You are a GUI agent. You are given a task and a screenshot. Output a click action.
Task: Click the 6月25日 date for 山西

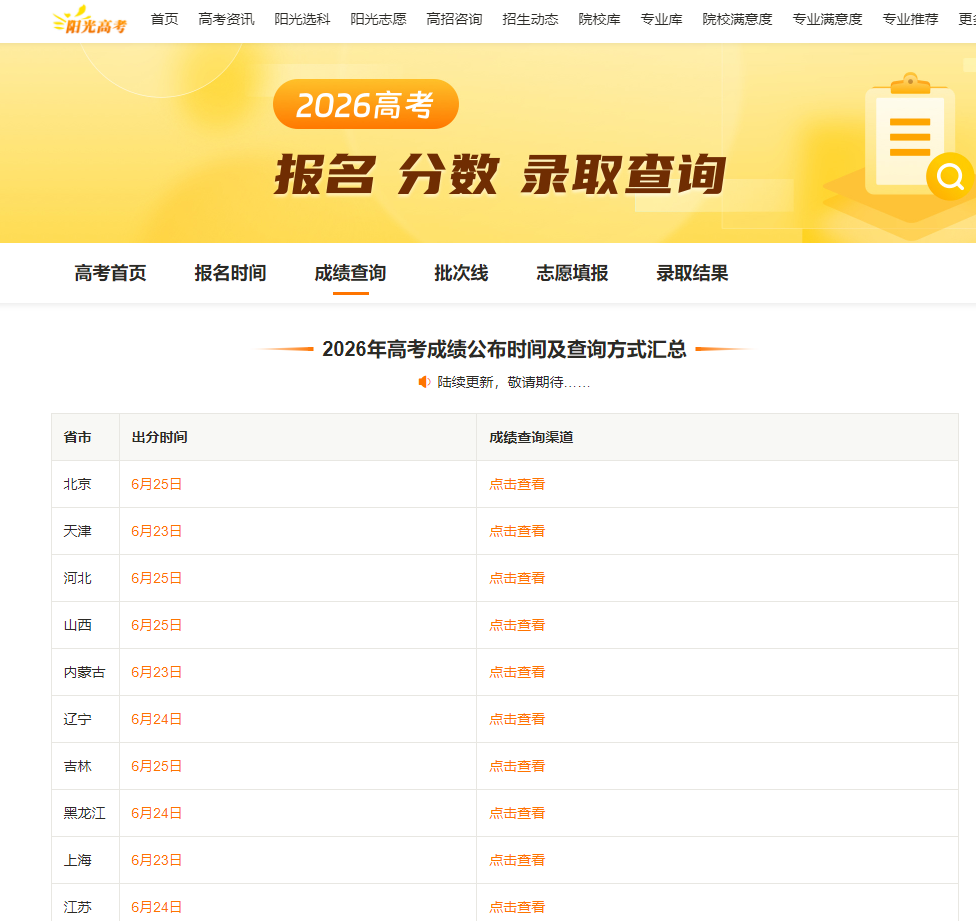tap(156, 625)
